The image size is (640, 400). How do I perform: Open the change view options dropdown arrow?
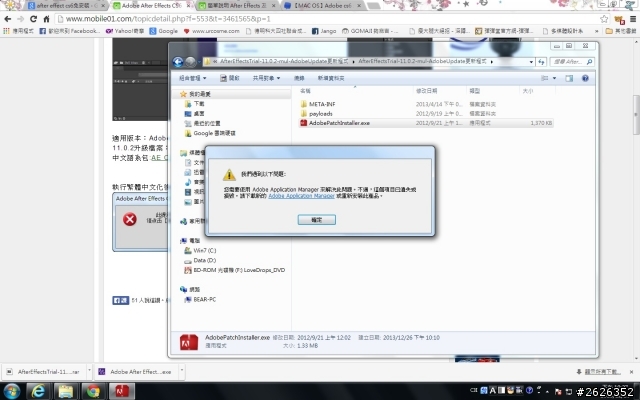pos(554,78)
